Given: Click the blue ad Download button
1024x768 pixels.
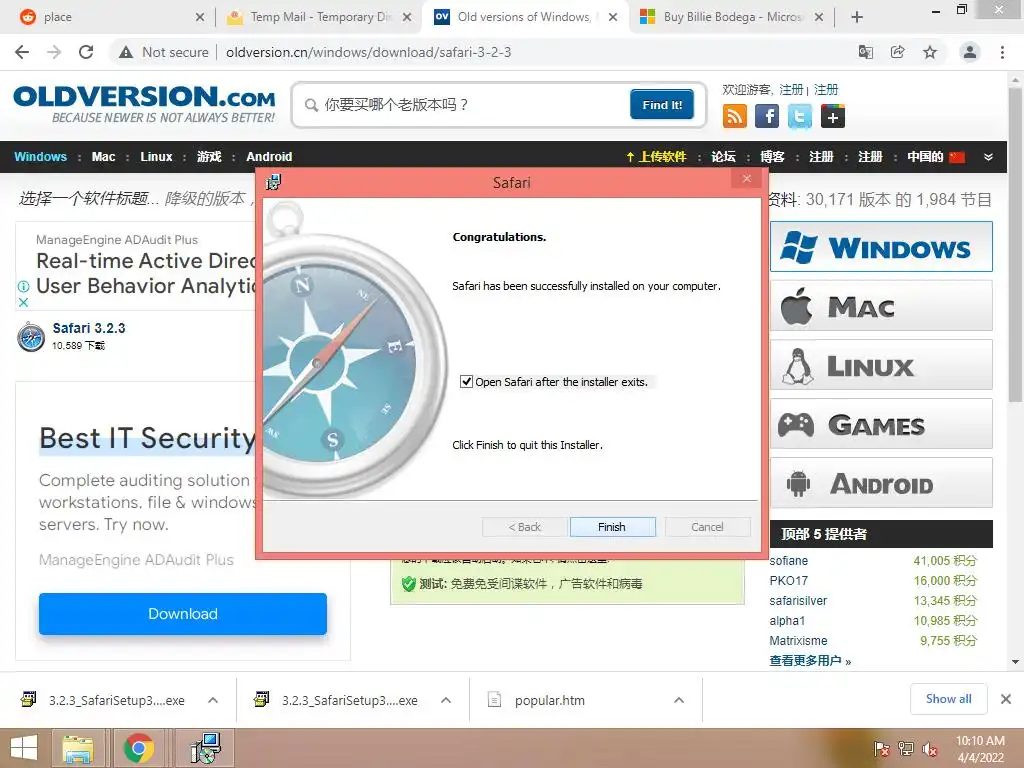Looking at the screenshot, I should (183, 614).
